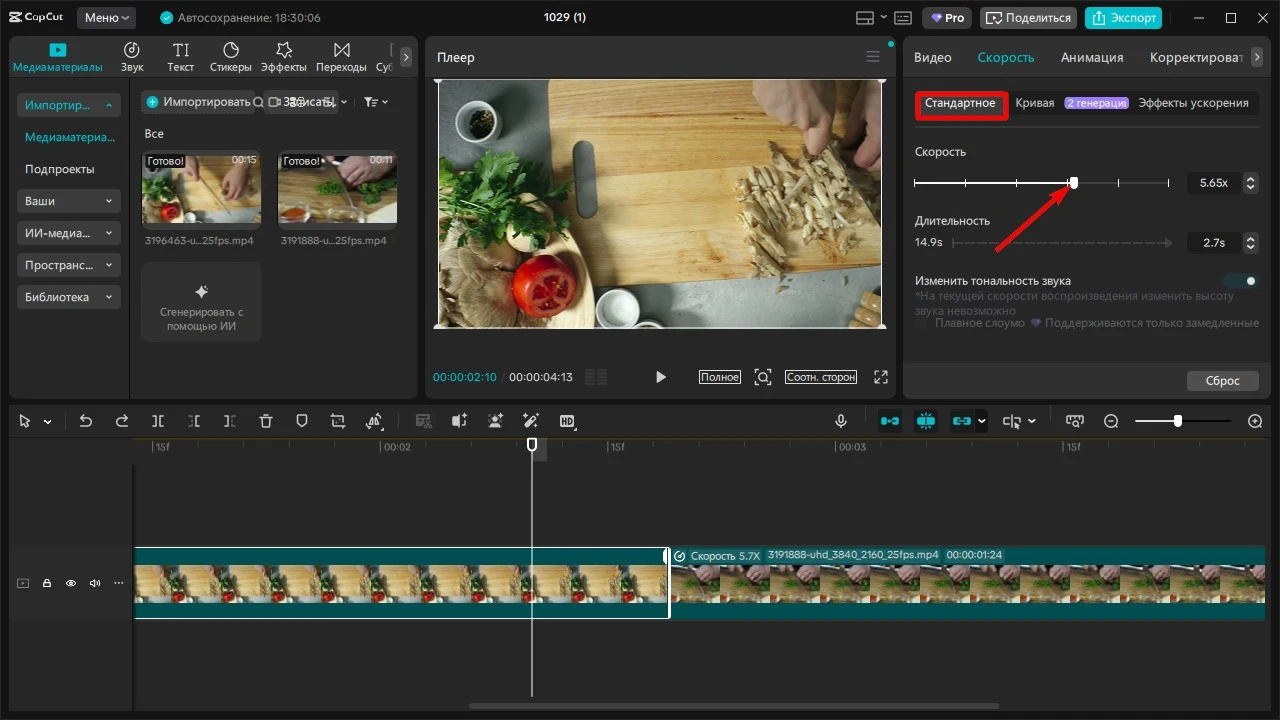Zoom in the timeline with the plus icon
Screen dimensions: 1280x720
[1256, 421]
